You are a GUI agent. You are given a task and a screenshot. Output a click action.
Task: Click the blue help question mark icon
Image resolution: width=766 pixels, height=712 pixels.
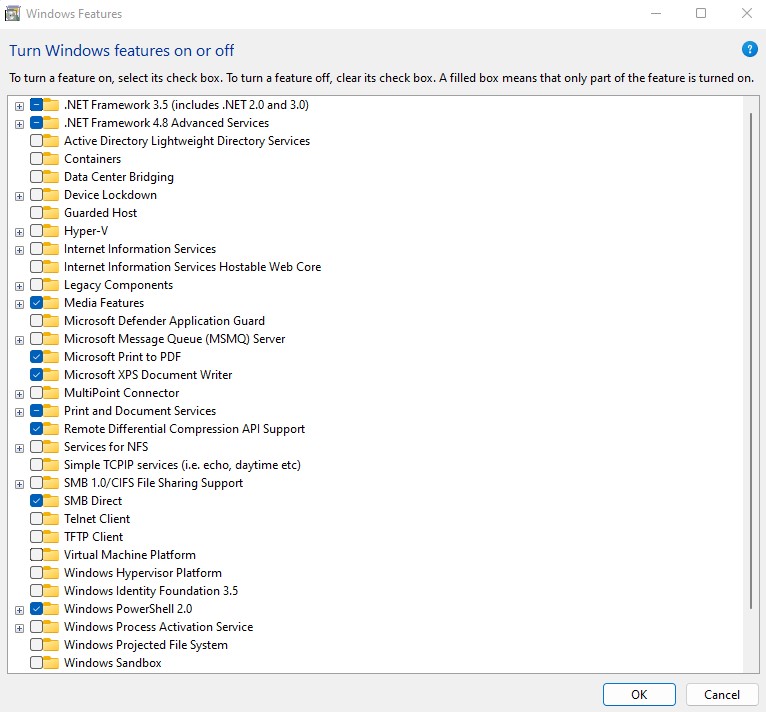click(749, 49)
